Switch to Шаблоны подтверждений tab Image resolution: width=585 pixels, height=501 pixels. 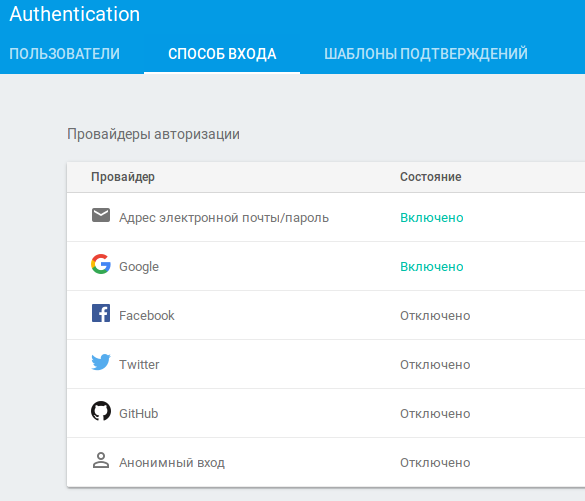click(x=426, y=54)
